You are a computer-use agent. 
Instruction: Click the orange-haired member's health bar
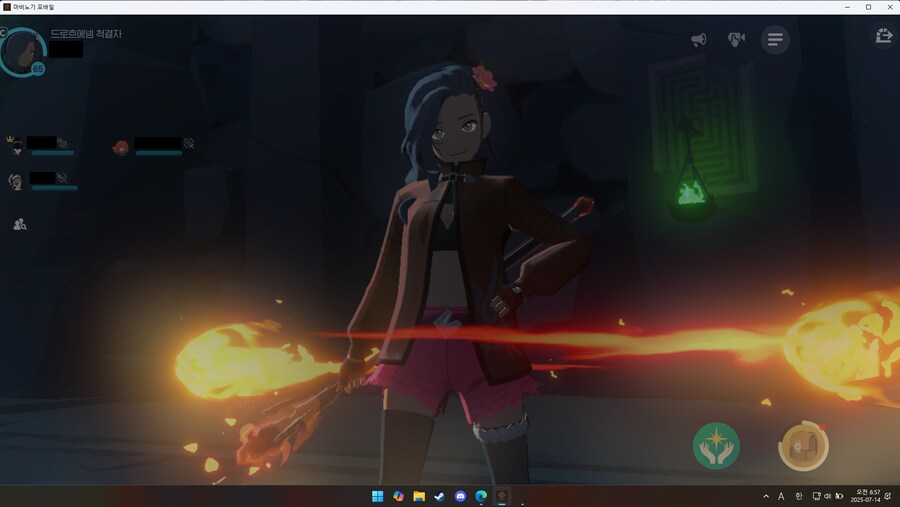(158, 153)
